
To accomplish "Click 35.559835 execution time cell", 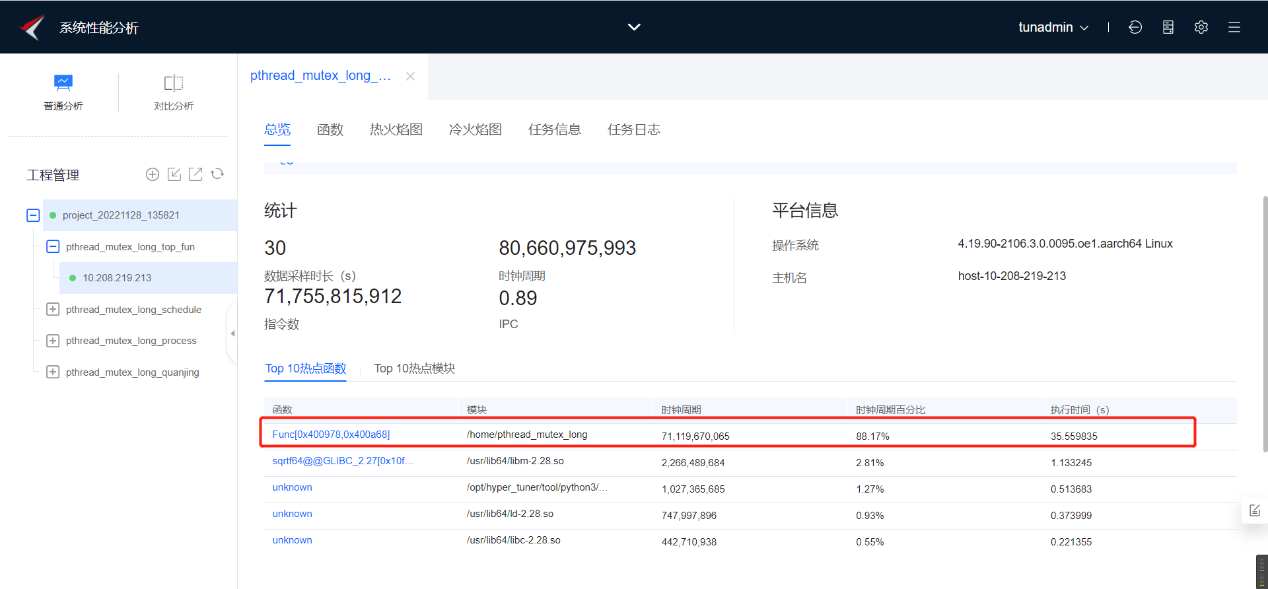I will pos(1073,436).
